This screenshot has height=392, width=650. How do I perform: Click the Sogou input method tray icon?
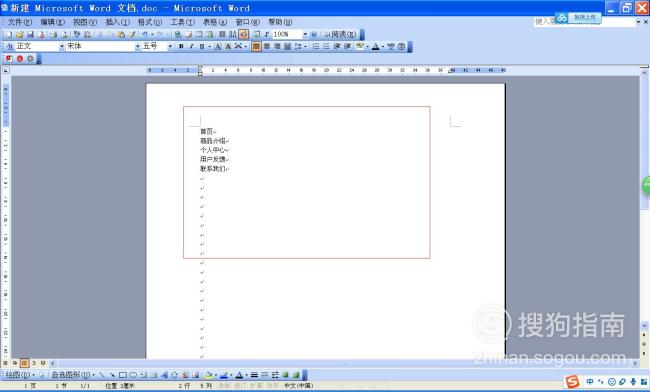(572, 382)
